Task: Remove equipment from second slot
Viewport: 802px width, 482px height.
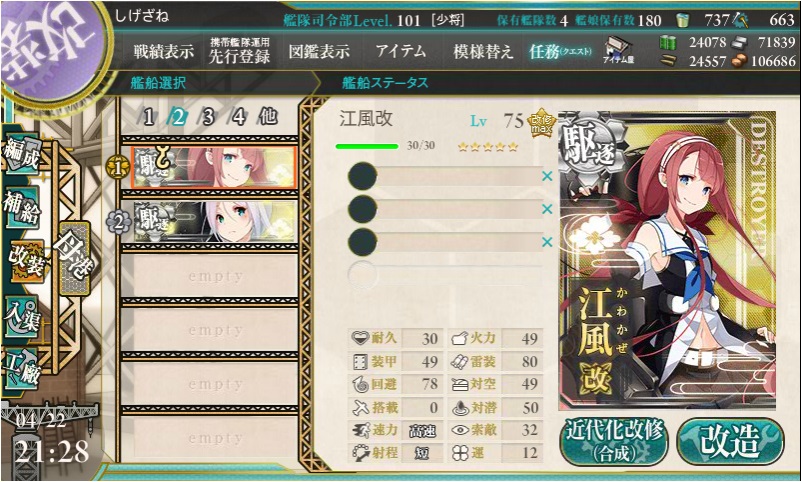Action: tap(547, 209)
